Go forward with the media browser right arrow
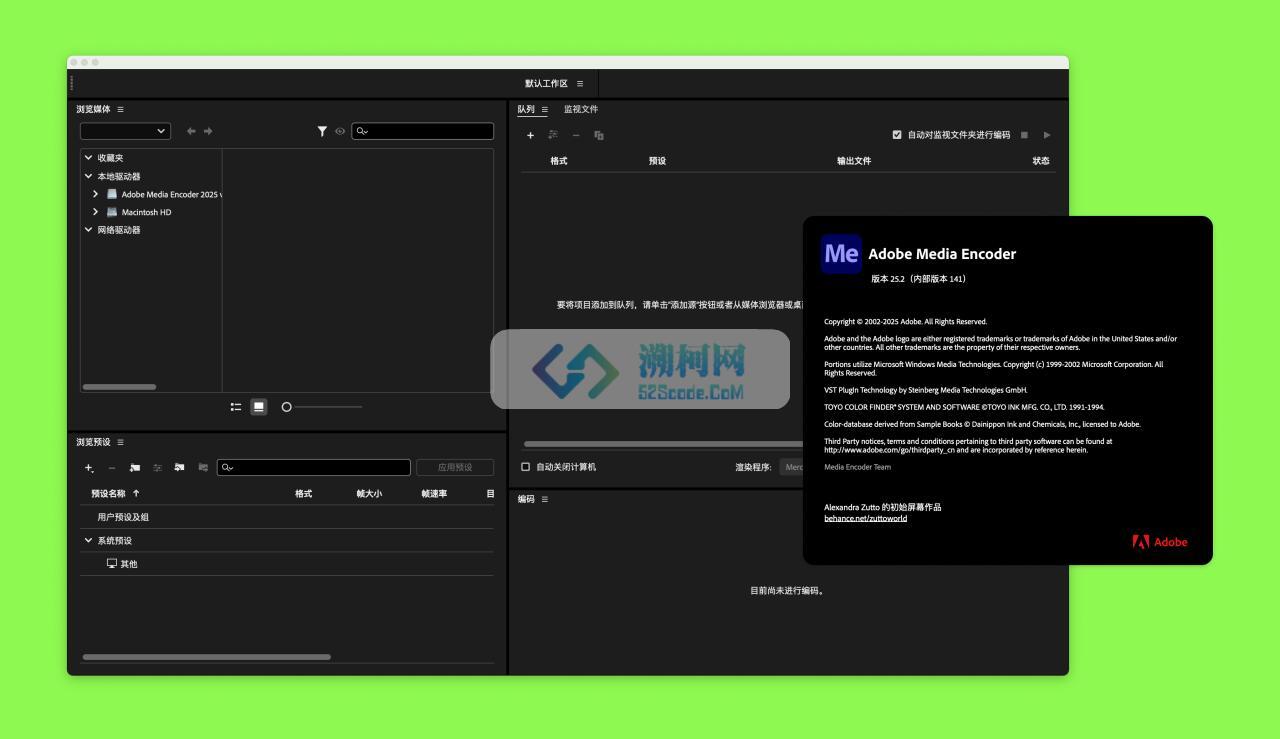The image size is (1280, 739). [208, 131]
